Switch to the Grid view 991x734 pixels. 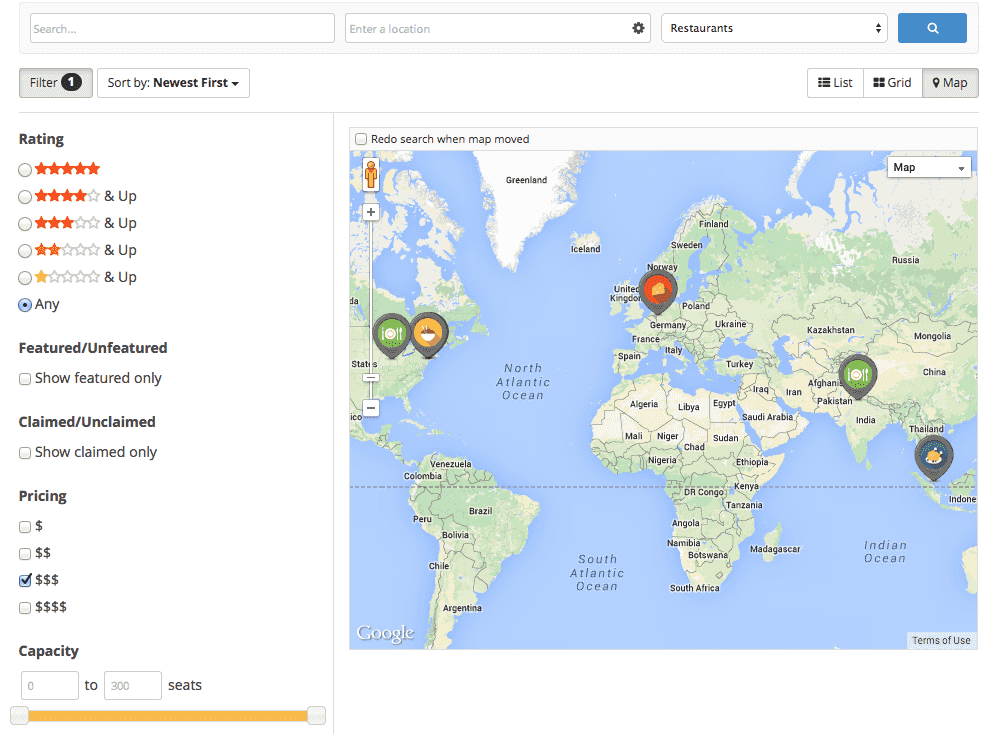[891, 83]
